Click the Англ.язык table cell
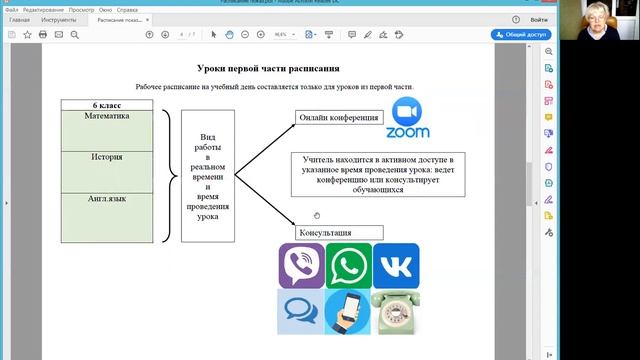Screen dimensions: 640x360 (107, 218)
